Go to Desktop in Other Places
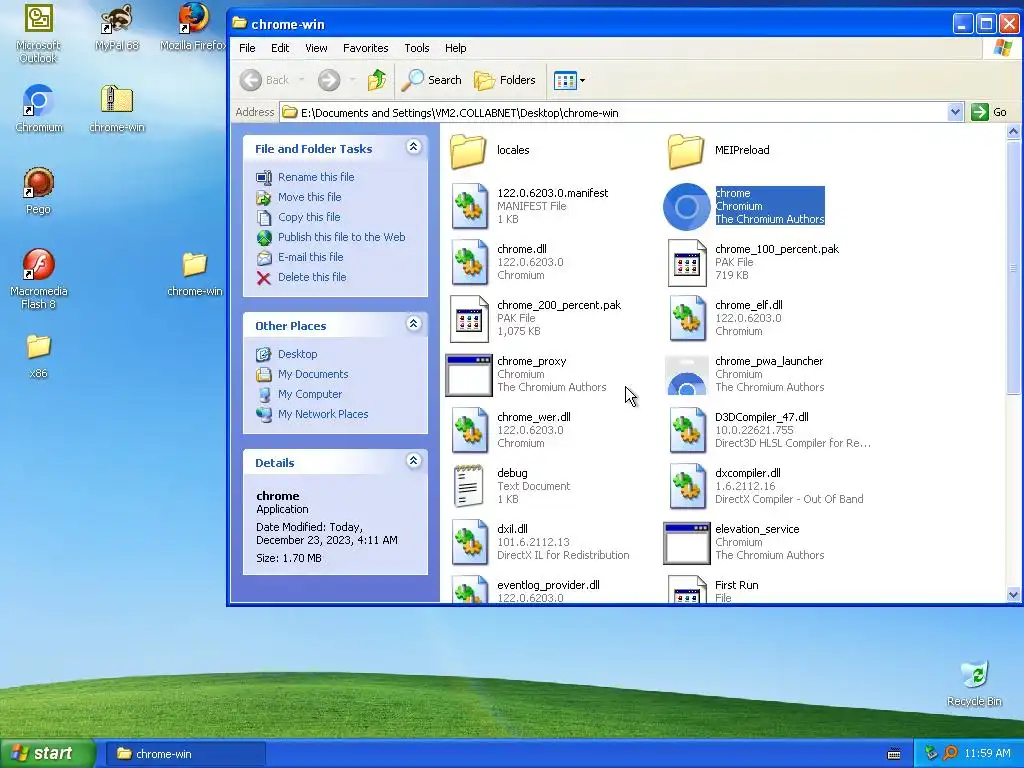 [x=297, y=354]
